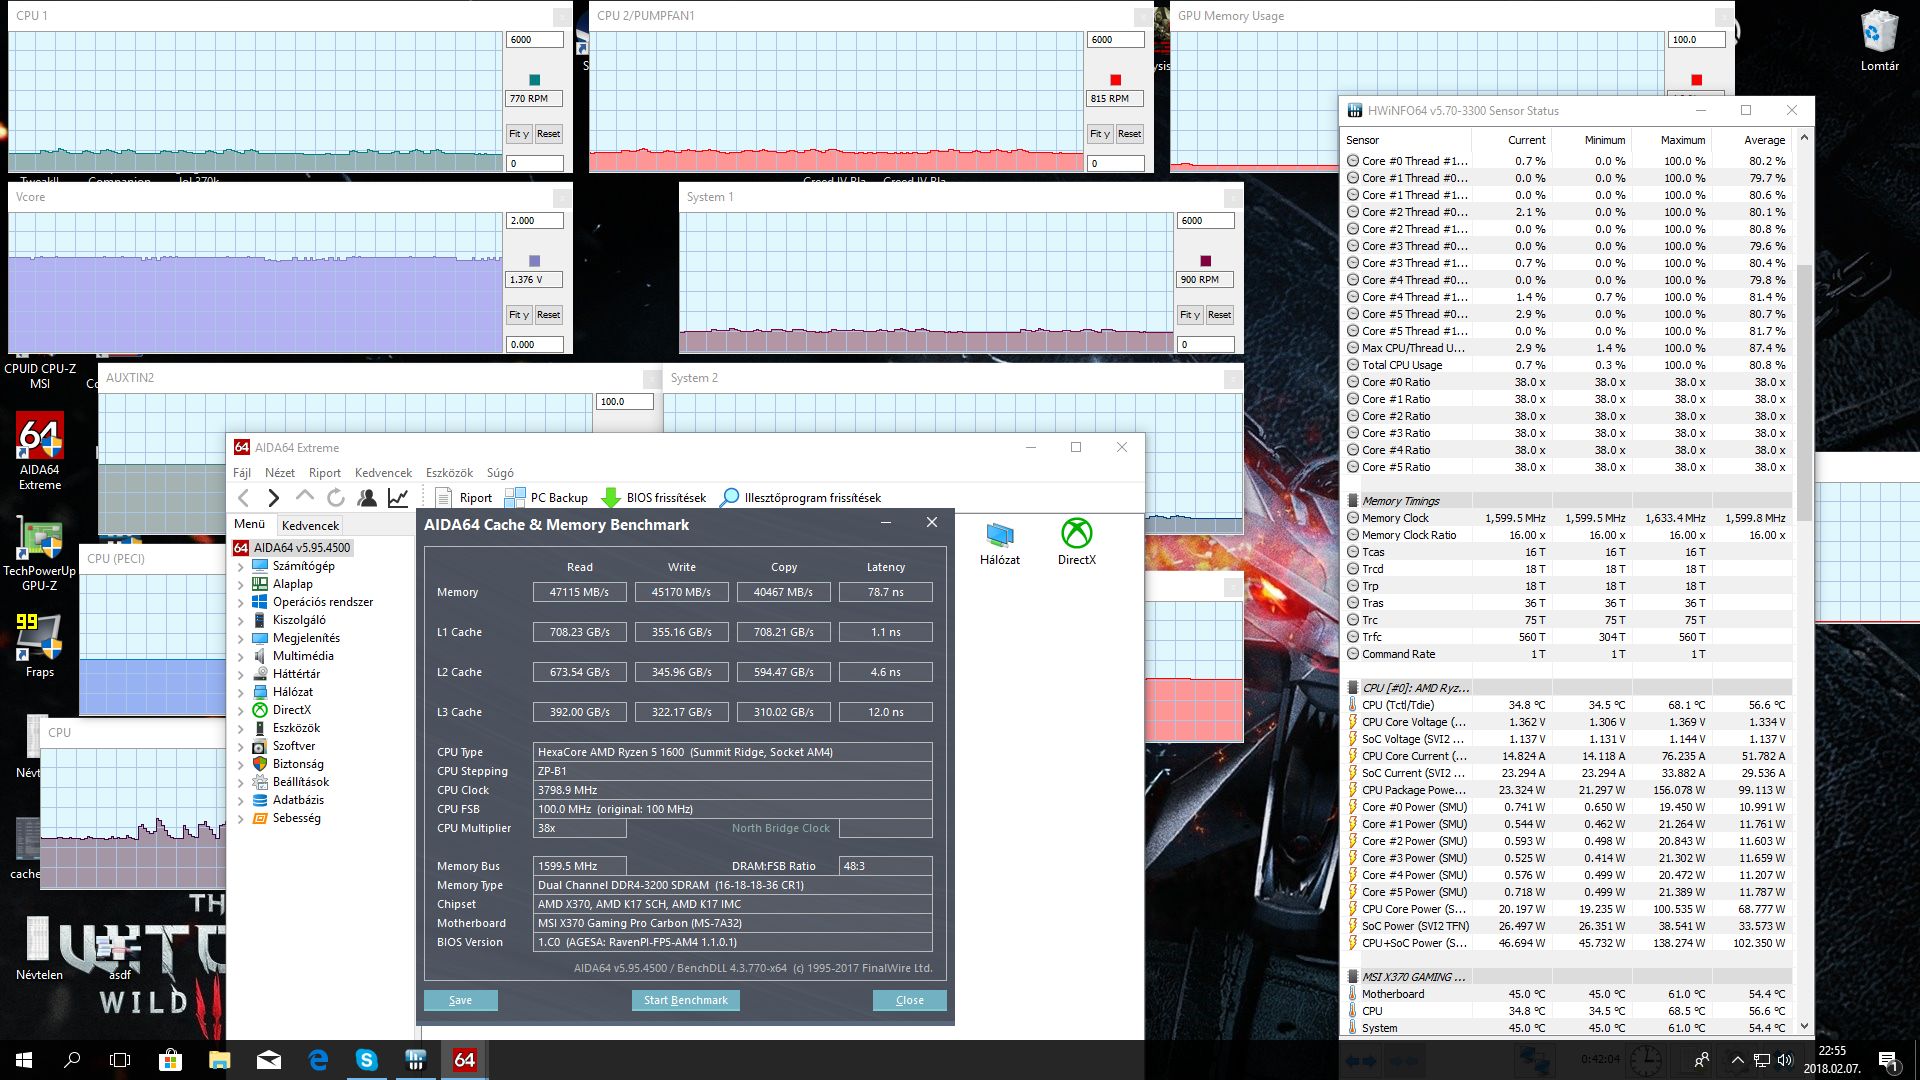Click the AIDA64 taskbar button
The width and height of the screenshot is (1920, 1080).
(465, 1060)
